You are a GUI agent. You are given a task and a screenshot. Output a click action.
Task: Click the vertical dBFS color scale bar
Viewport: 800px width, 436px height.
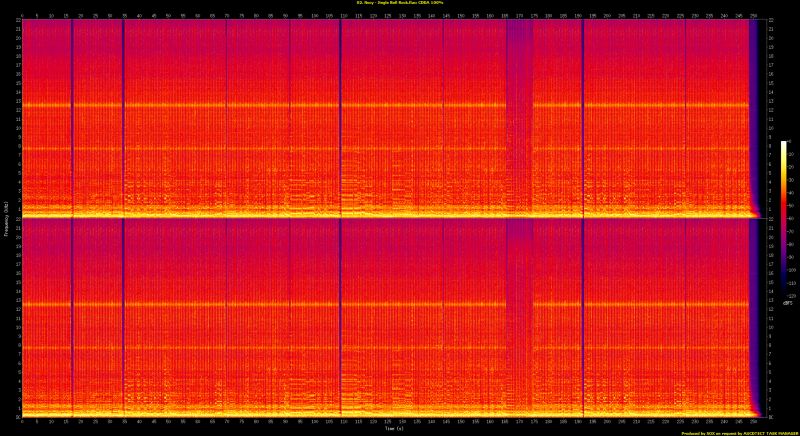point(784,220)
